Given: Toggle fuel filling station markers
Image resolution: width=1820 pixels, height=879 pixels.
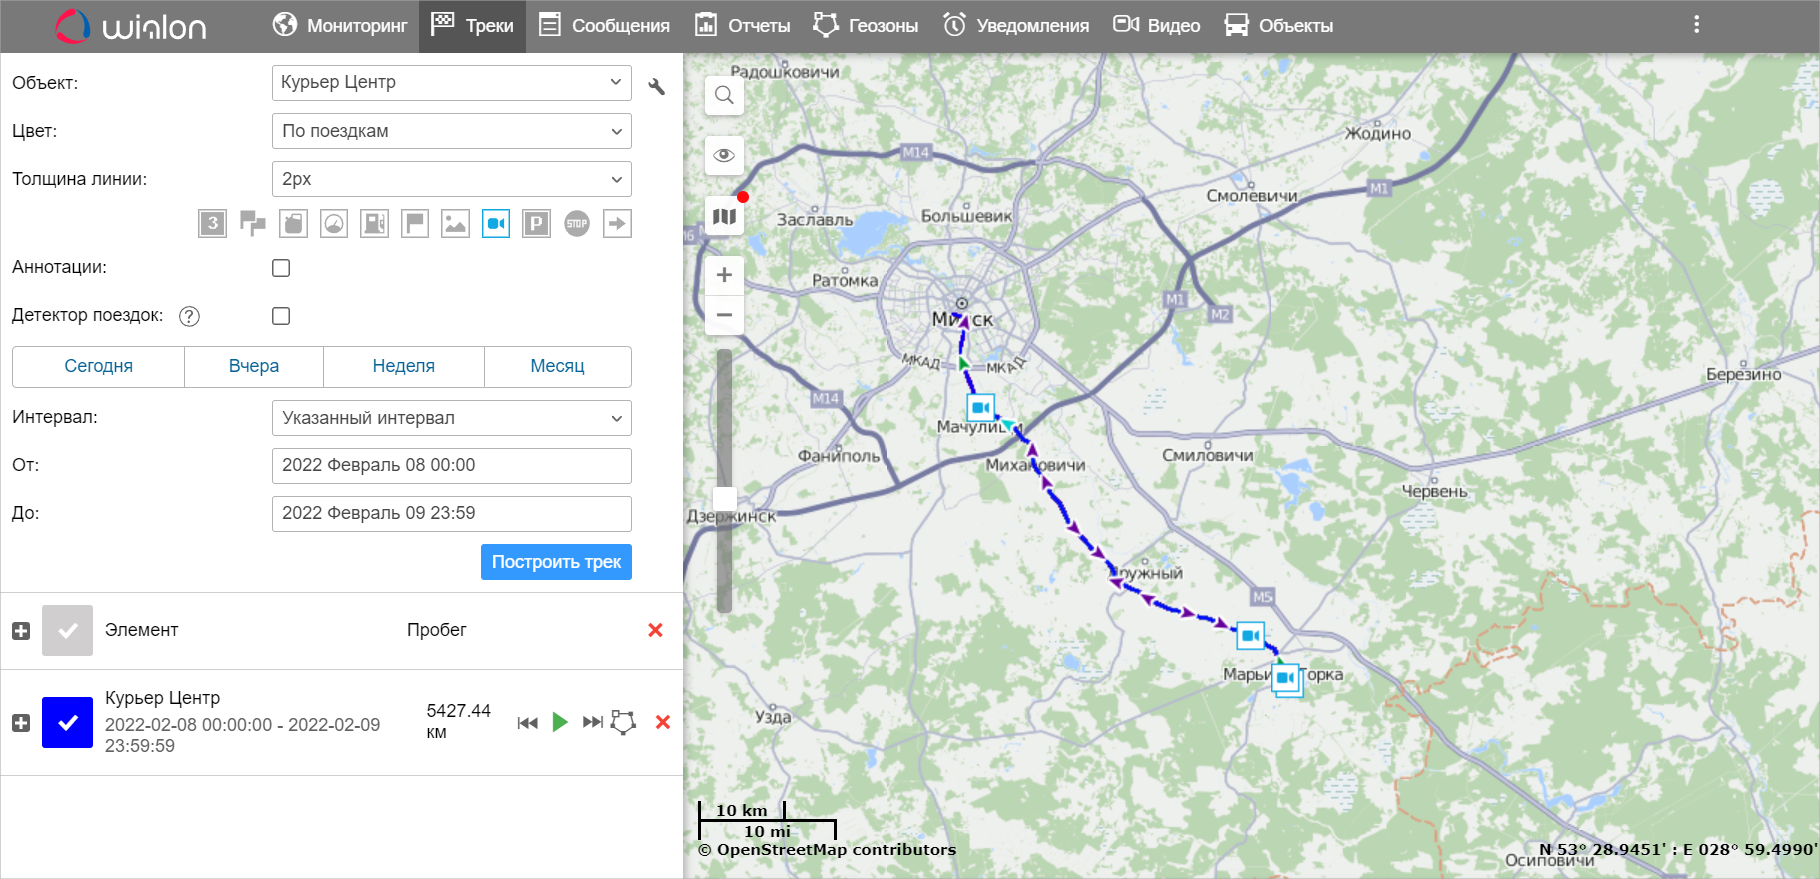Looking at the screenshot, I should click(x=374, y=224).
